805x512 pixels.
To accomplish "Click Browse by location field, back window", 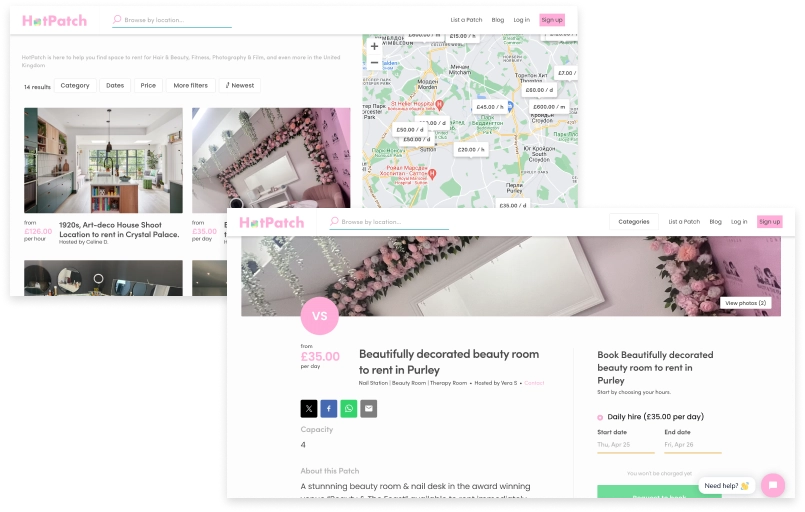I will click(172, 20).
